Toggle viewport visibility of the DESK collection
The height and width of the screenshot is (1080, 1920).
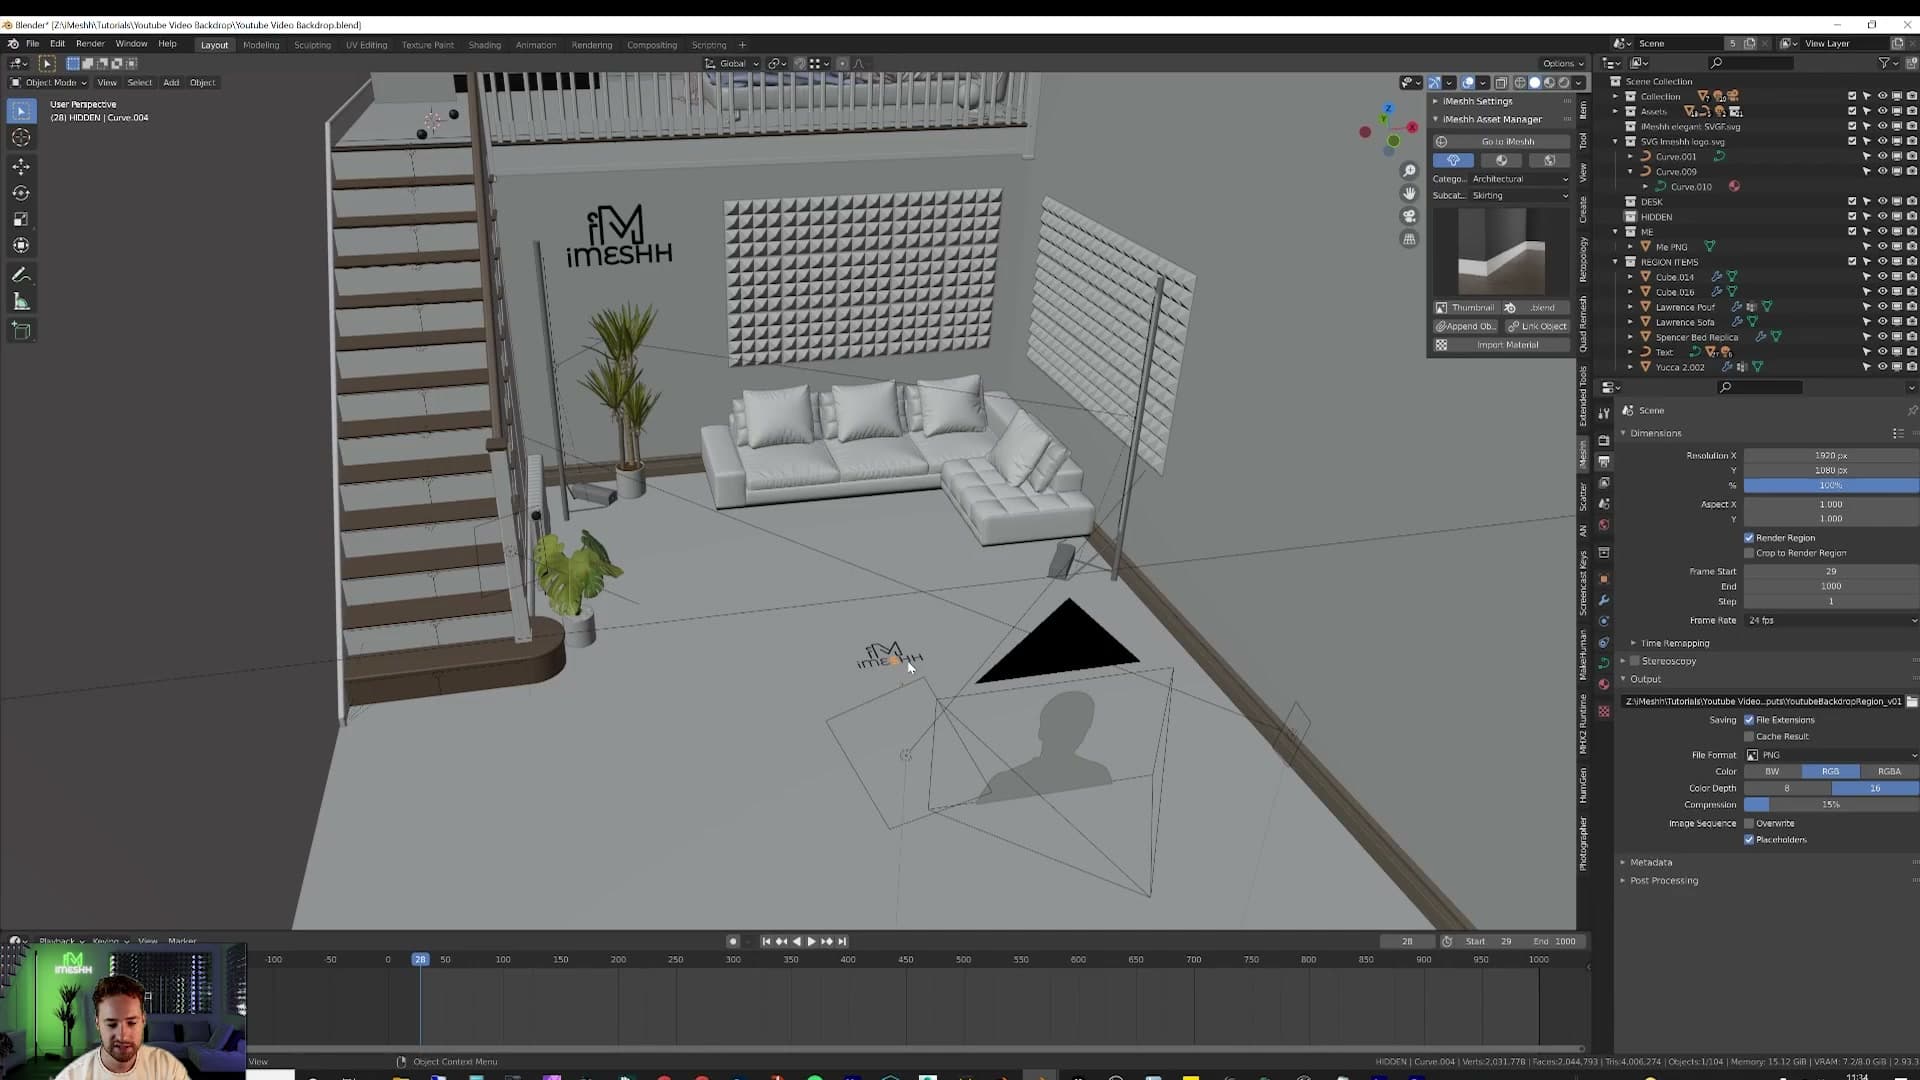click(1882, 202)
